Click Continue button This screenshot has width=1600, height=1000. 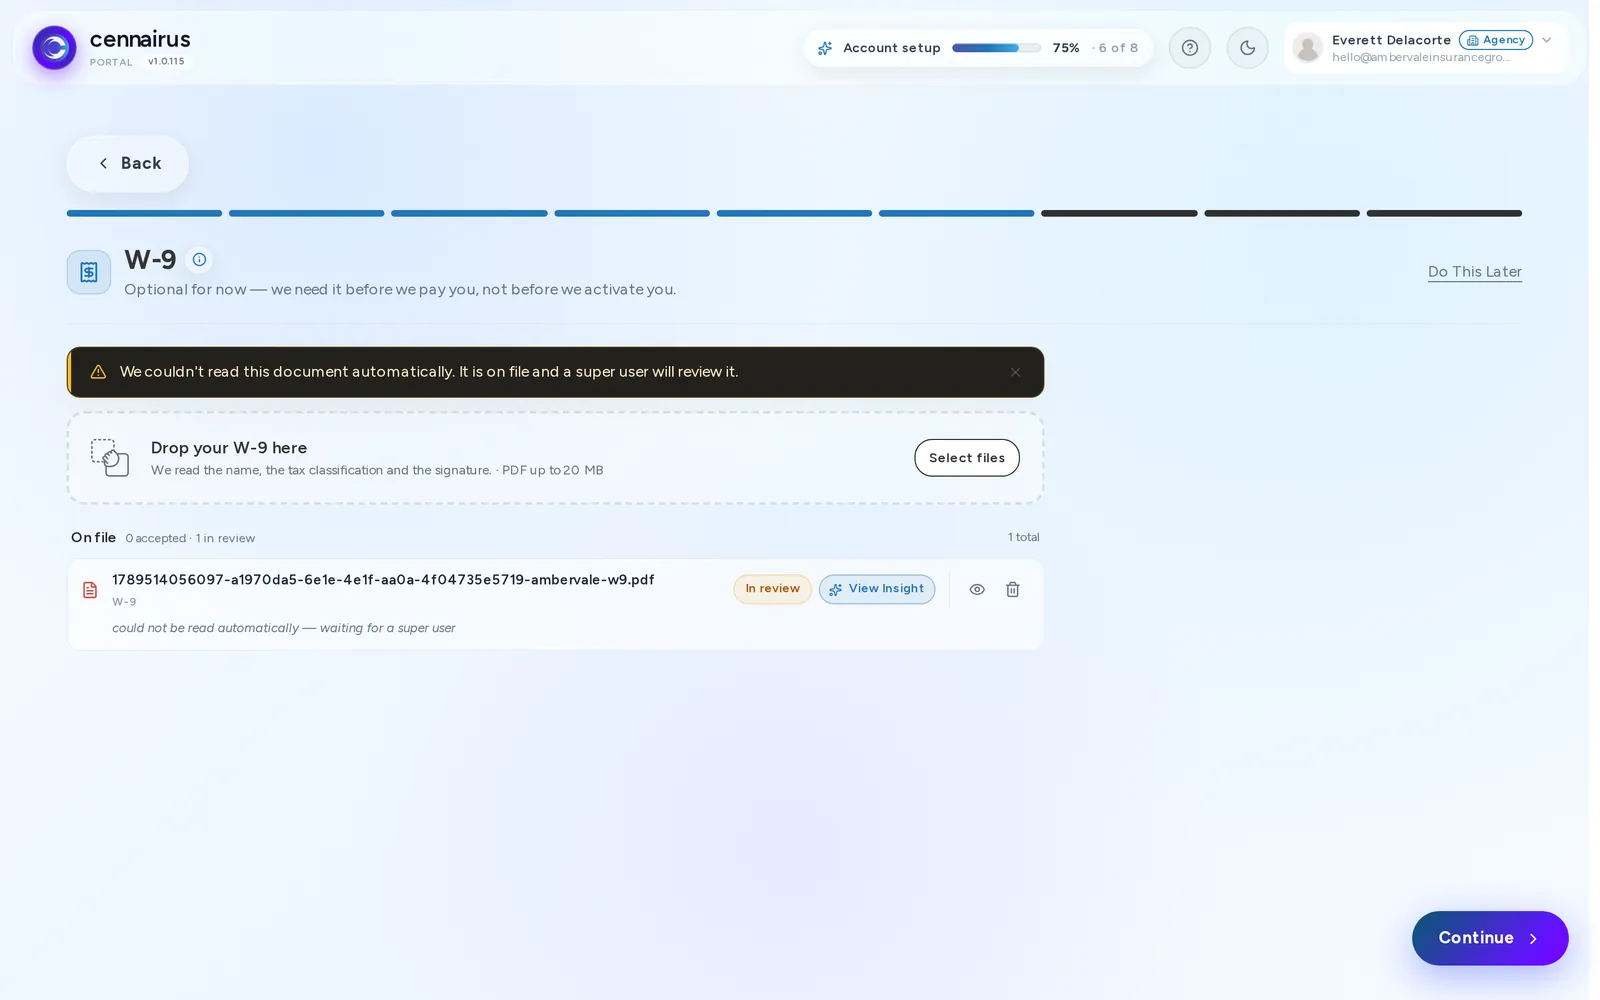click(1490, 938)
